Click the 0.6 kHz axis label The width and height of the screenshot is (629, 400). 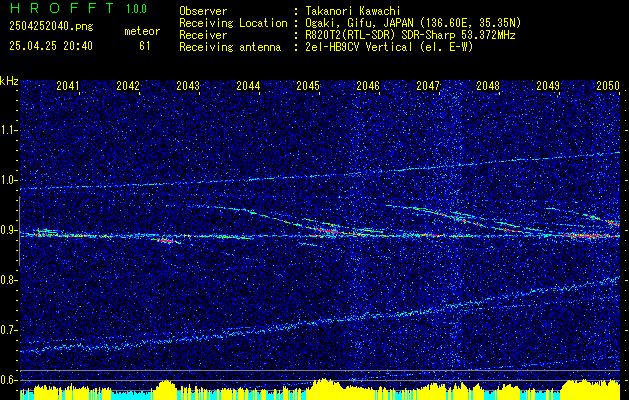[9, 380]
